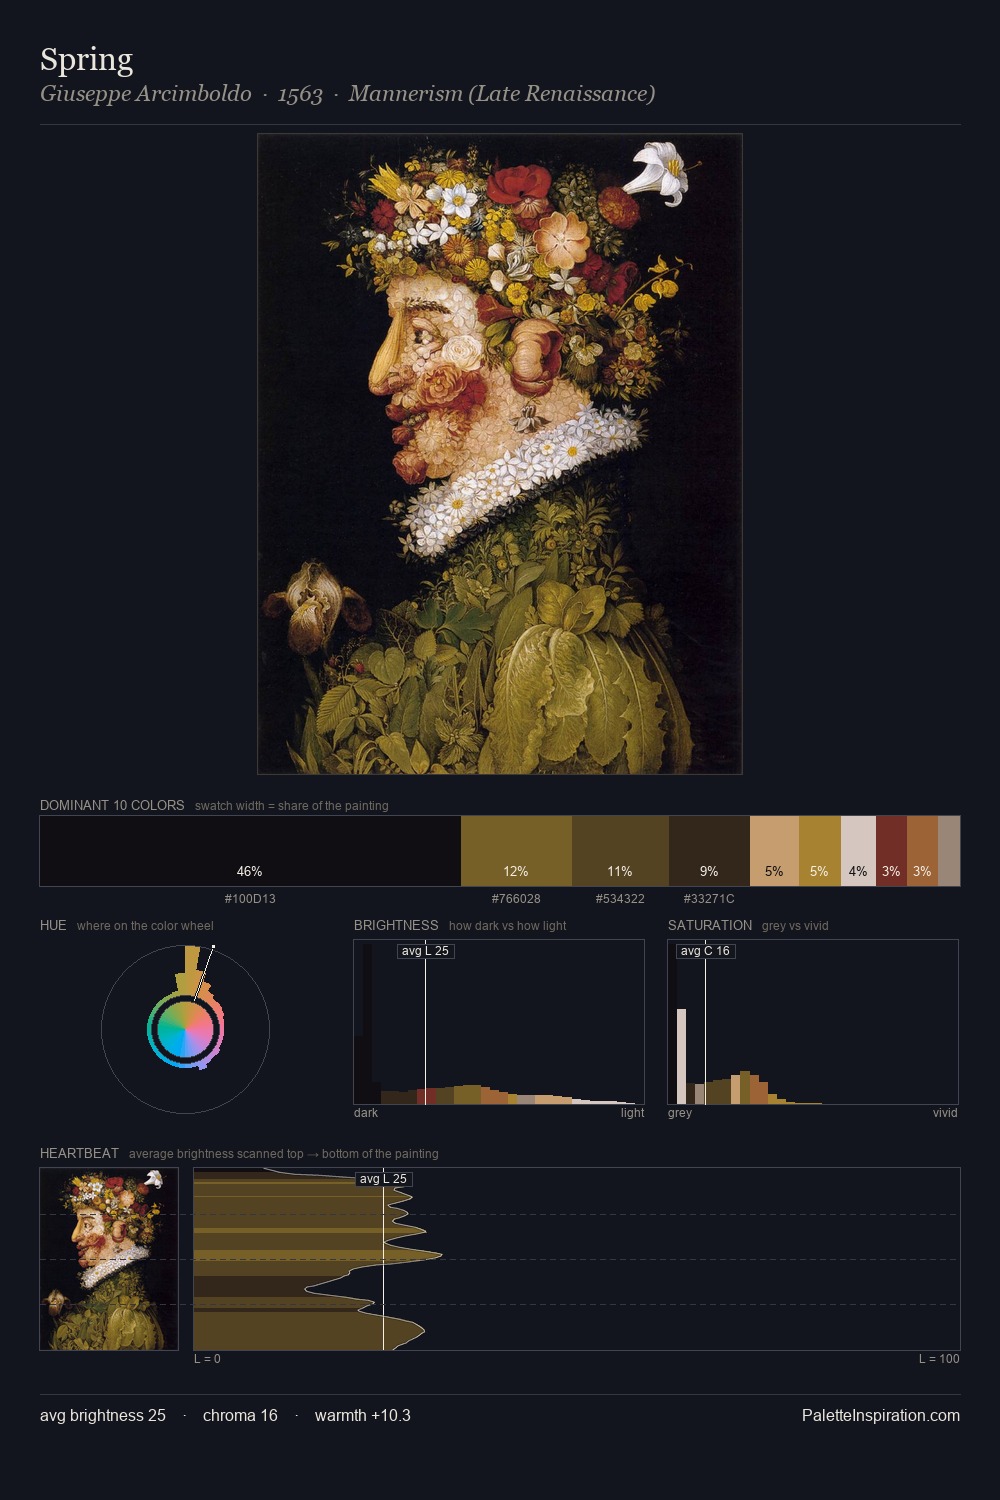Pick the dark red 3% swatch
The image size is (1000, 1500).
tap(891, 851)
